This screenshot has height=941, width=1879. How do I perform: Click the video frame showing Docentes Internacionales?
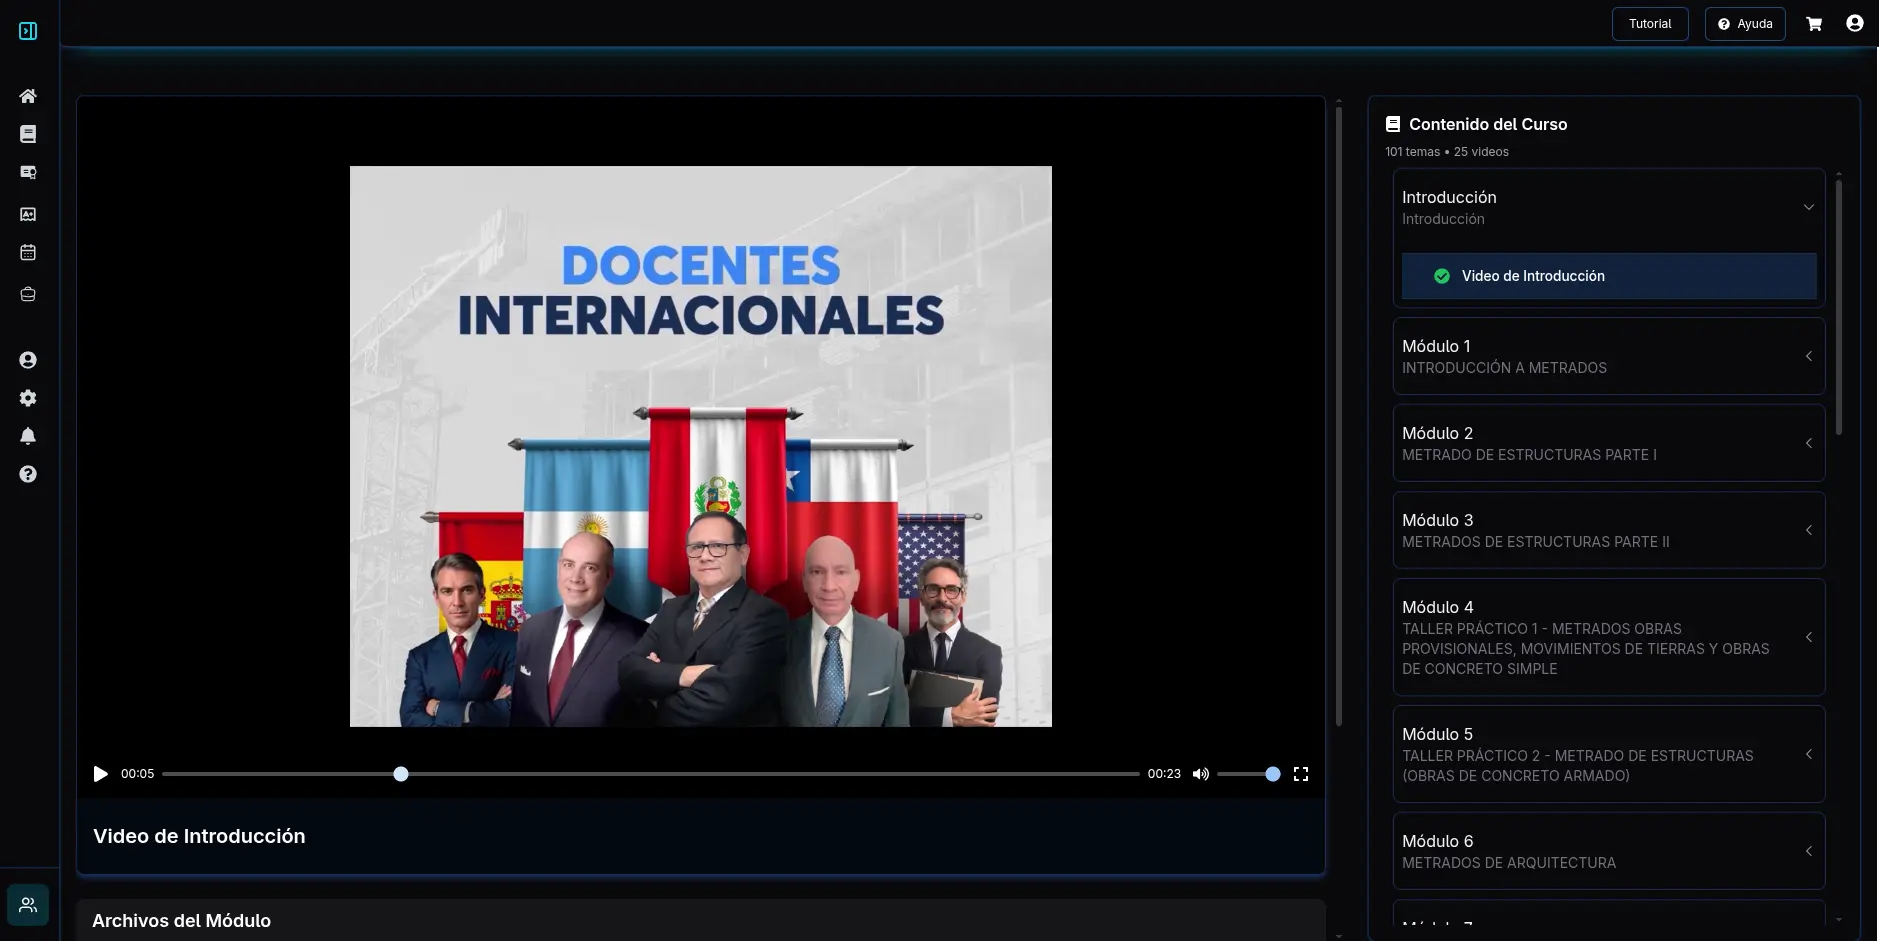701,446
